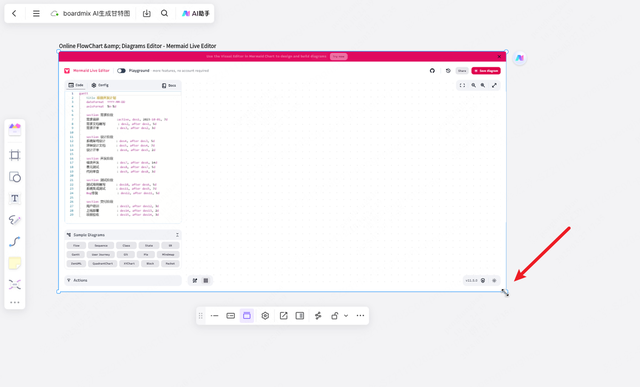Screen dimensions: 640x387
Task: Click the cloud sync status icon
Action: click(x=54, y=13)
